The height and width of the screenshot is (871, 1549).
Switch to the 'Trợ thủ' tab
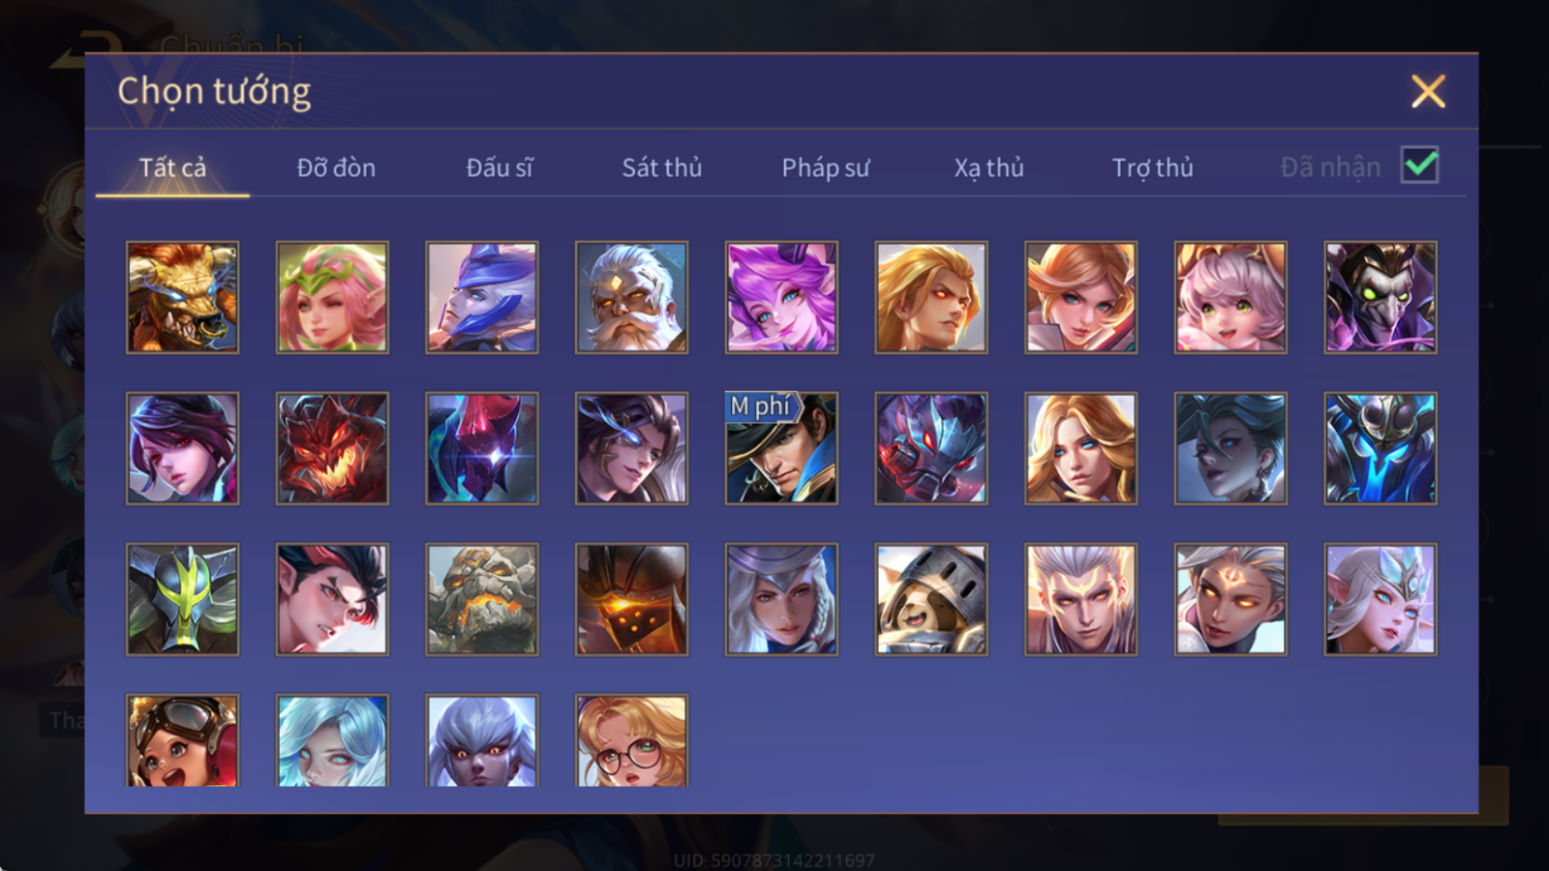click(1152, 167)
